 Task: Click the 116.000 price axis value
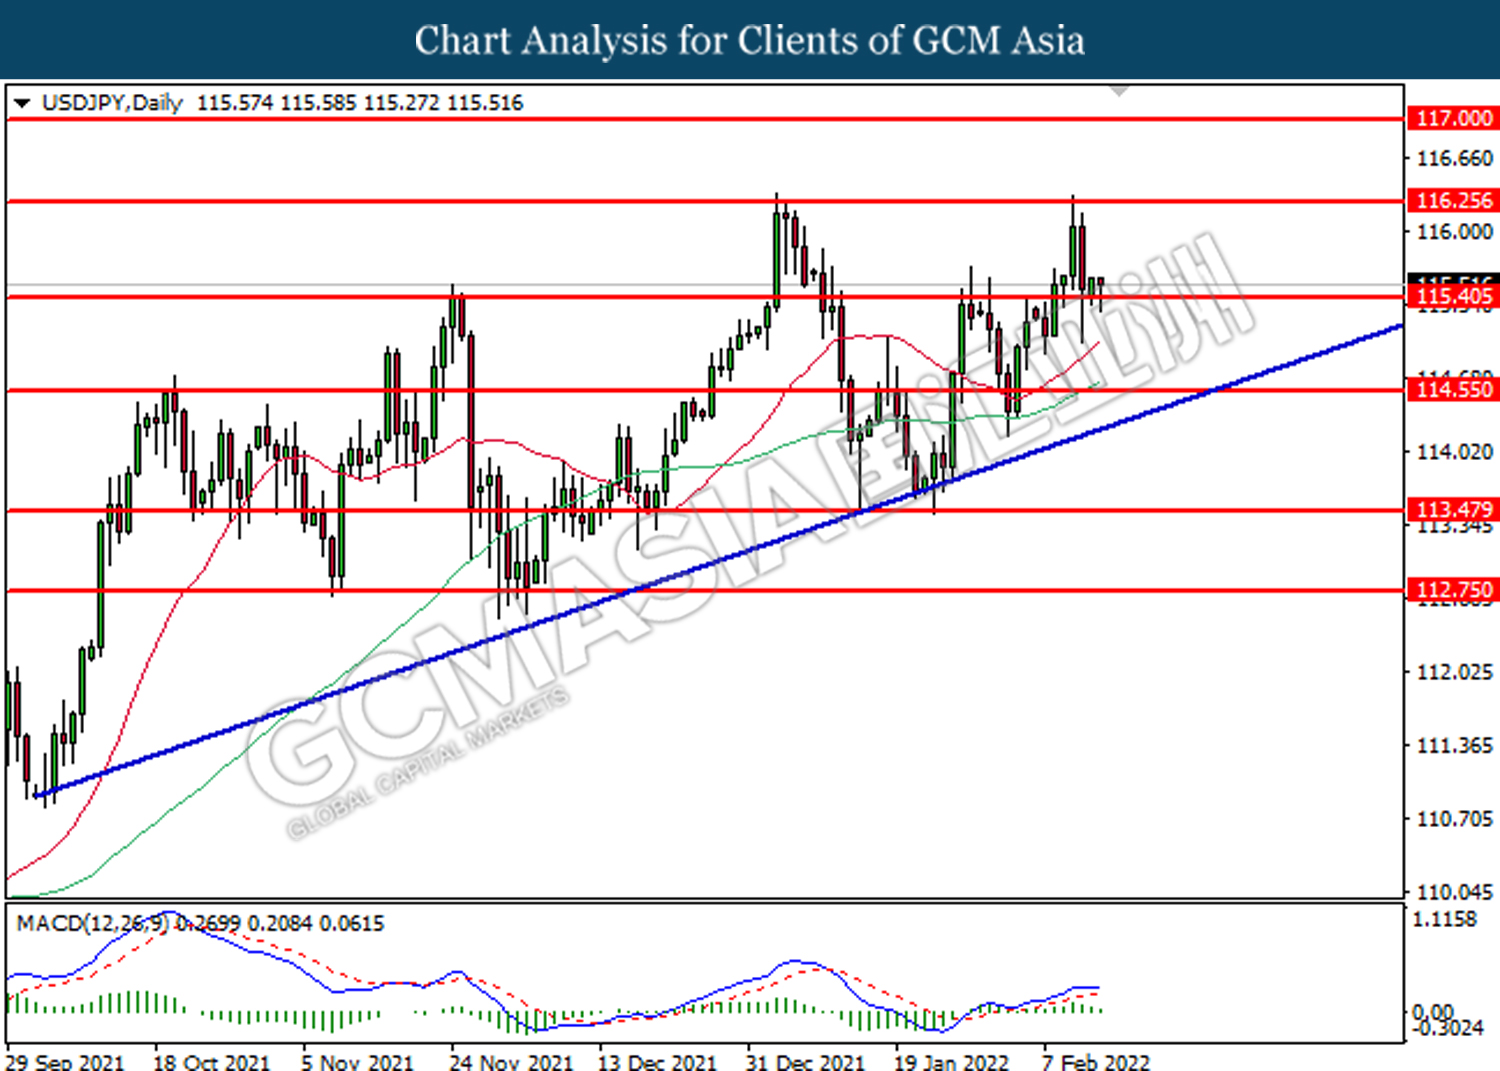click(1455, 231)
